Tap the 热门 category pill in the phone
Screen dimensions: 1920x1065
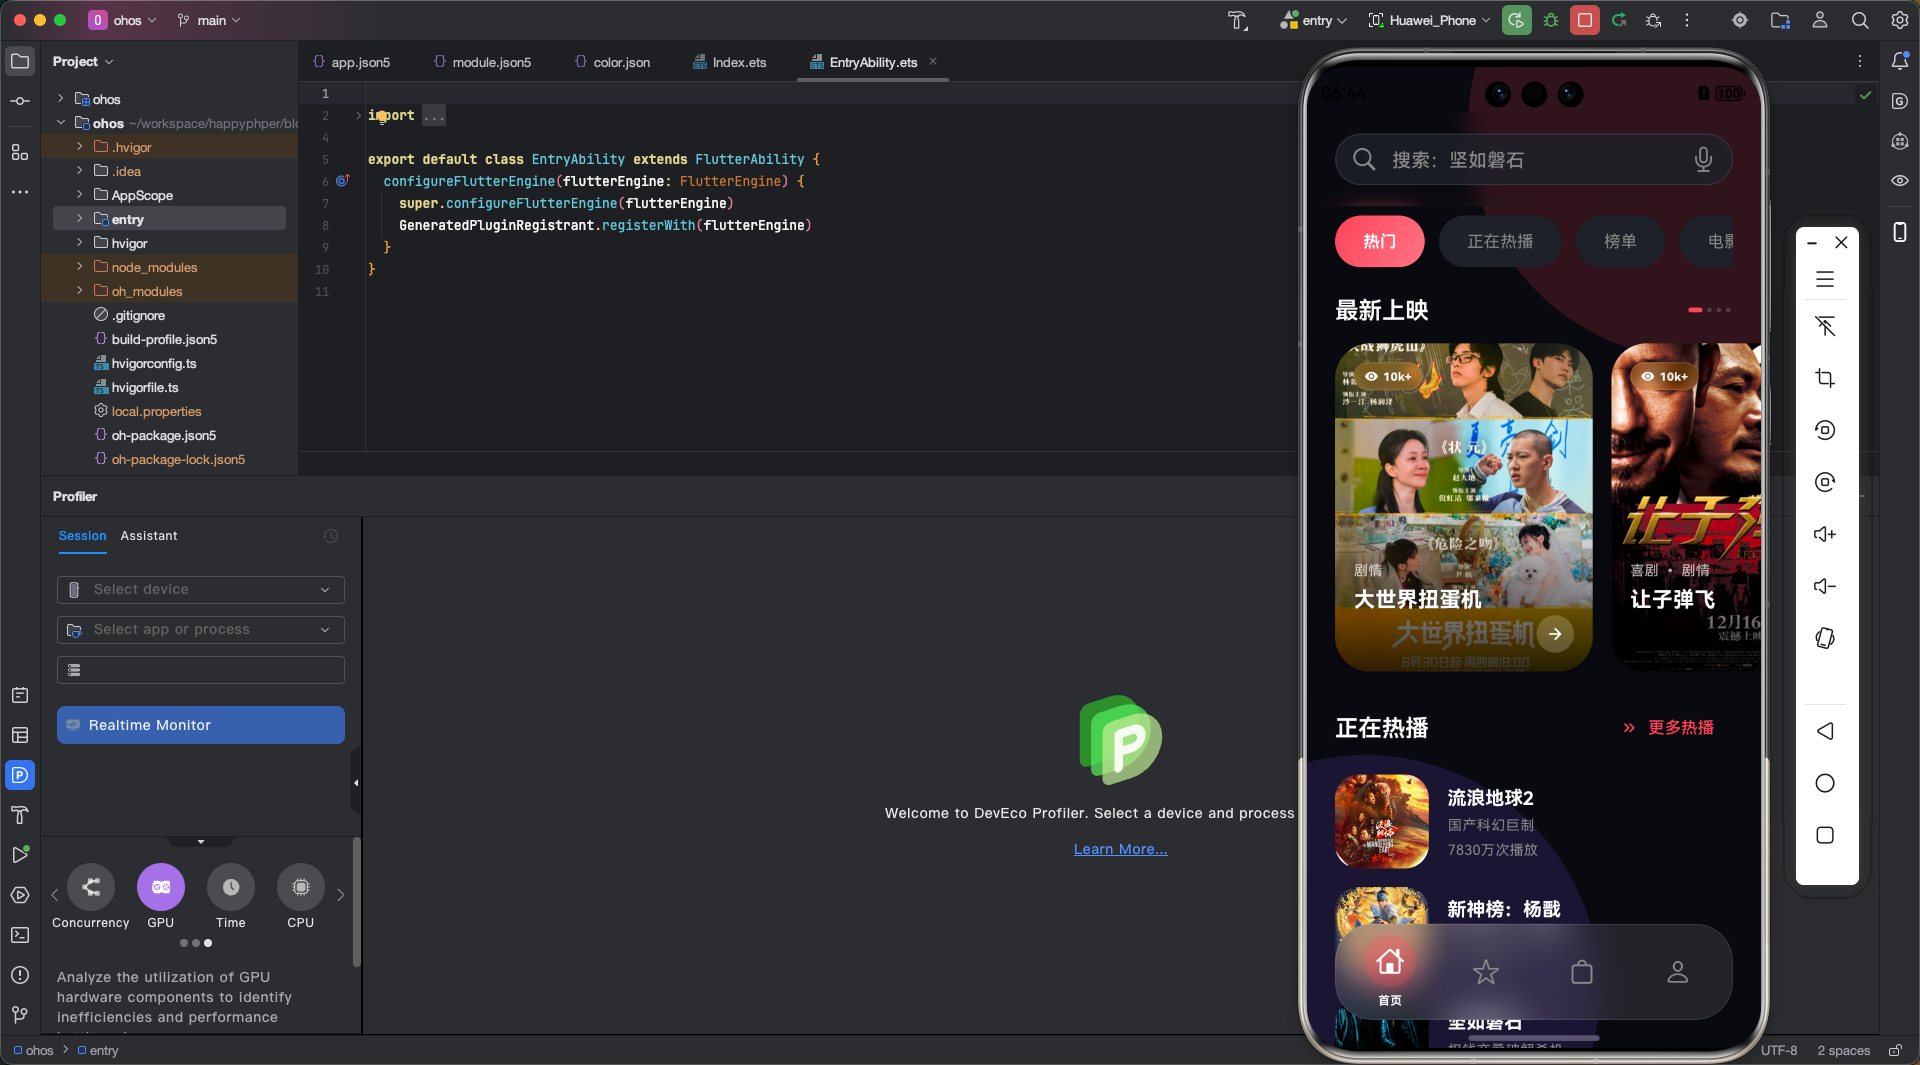[x=1379, y=241]
